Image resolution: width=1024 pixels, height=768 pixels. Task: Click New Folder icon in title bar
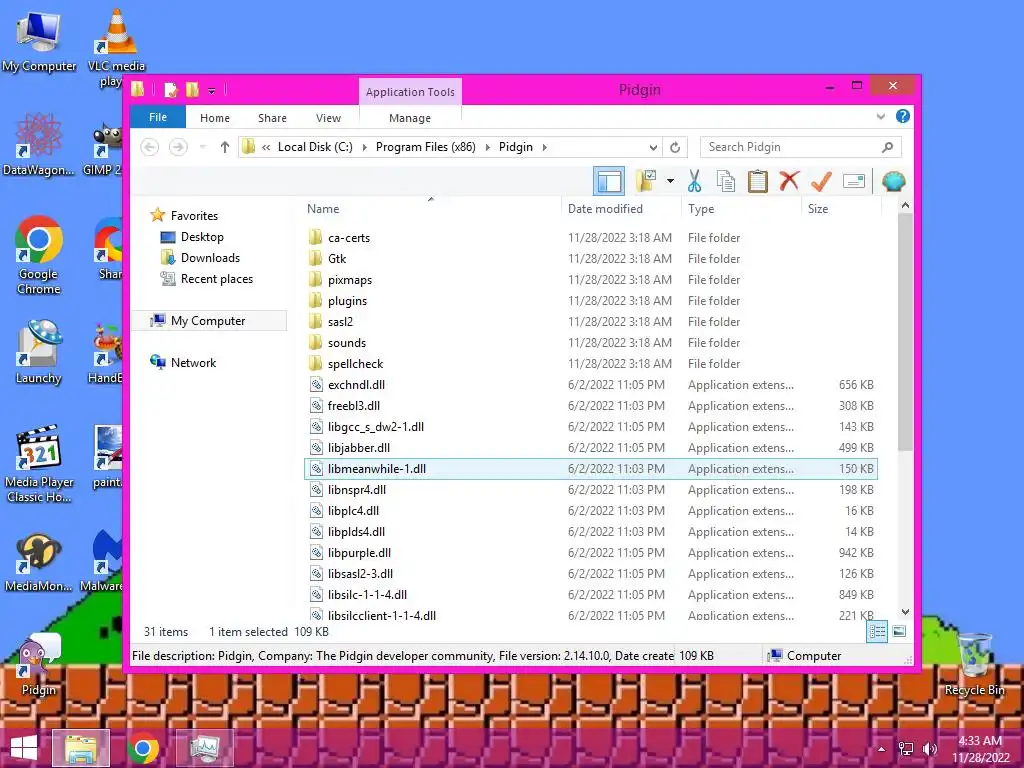[x=193, y=89]
